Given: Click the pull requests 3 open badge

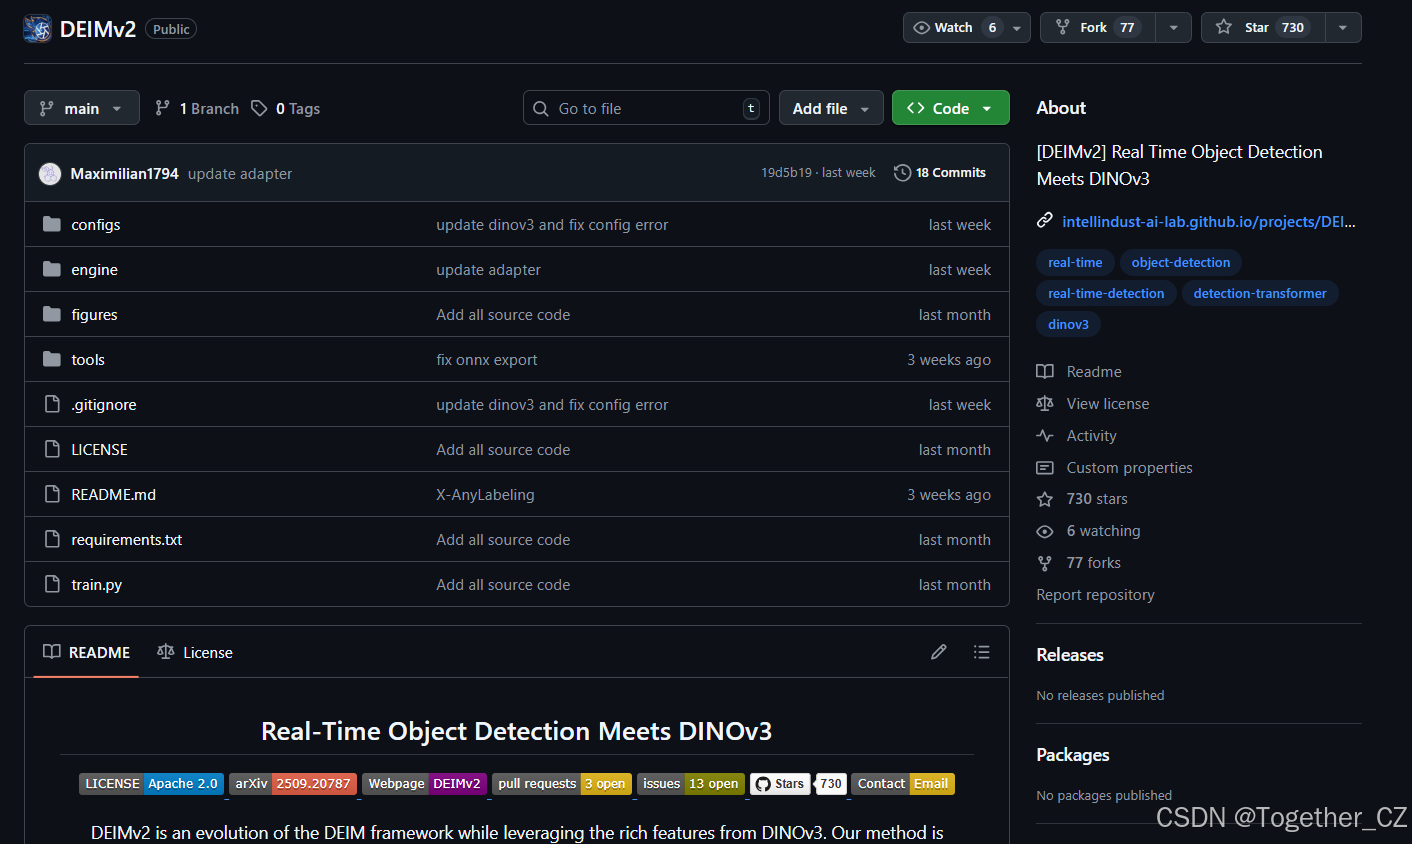Looking at the screenshot, I should [x=562, y=784].
